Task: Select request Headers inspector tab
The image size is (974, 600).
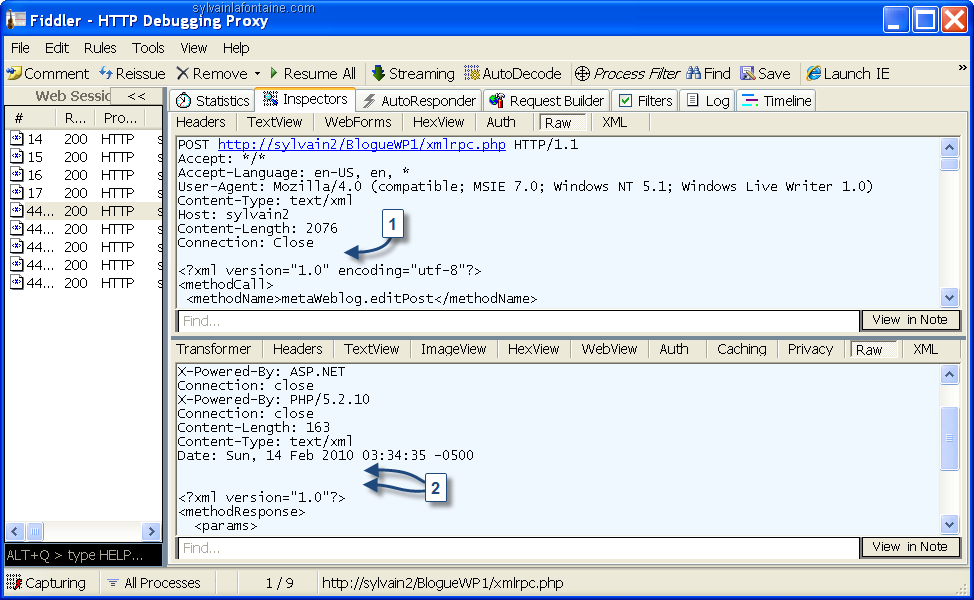Action: (x=201, y=122)
